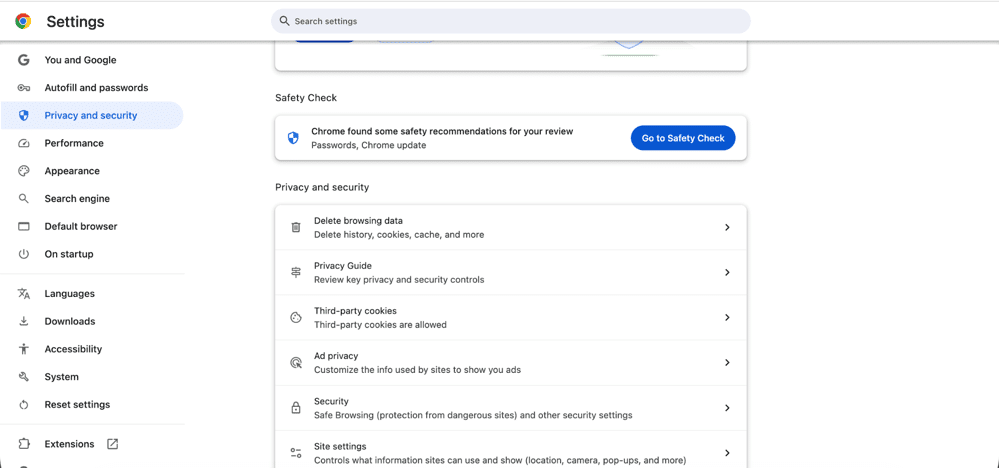
Task: Click the wrench icon for System
Action: pyautogui.click(x=24, y=377)
